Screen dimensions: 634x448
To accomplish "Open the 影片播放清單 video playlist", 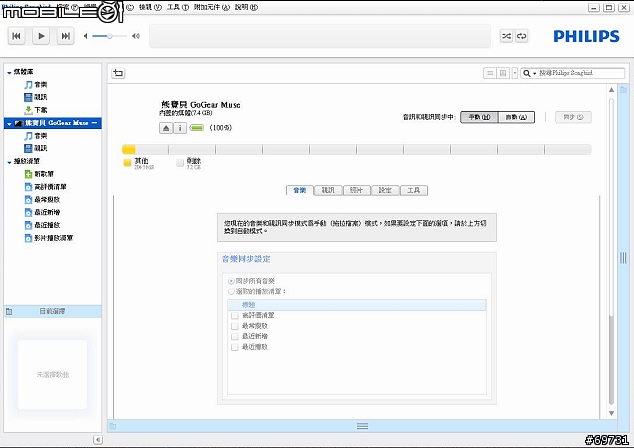I will pyautogui.click(x=49, y=238).
